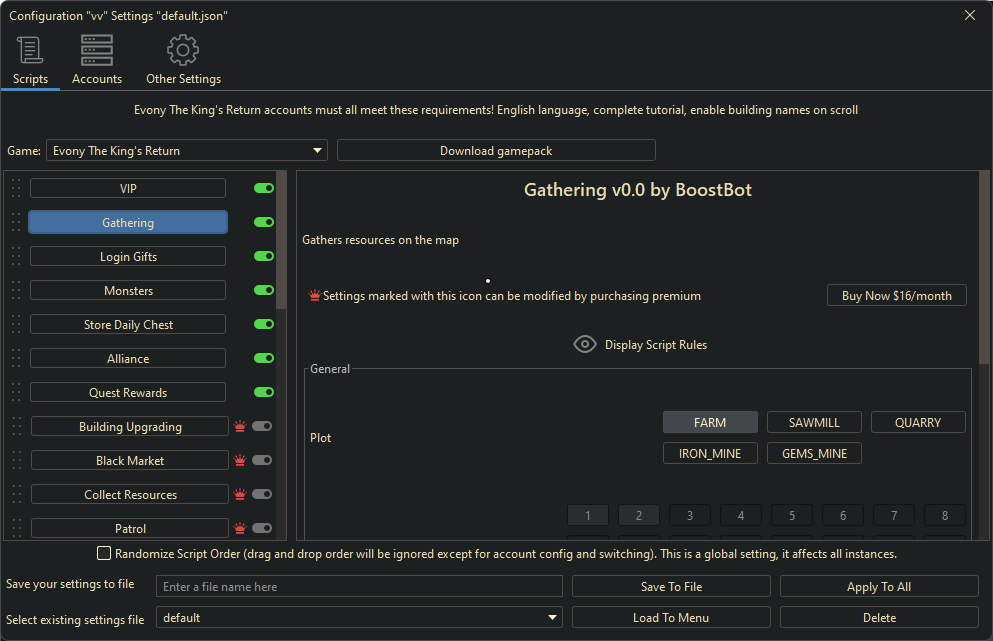Switch off Store Daily Chest toggle
Viewport: 993px width, 641px height.
(263, 324)
